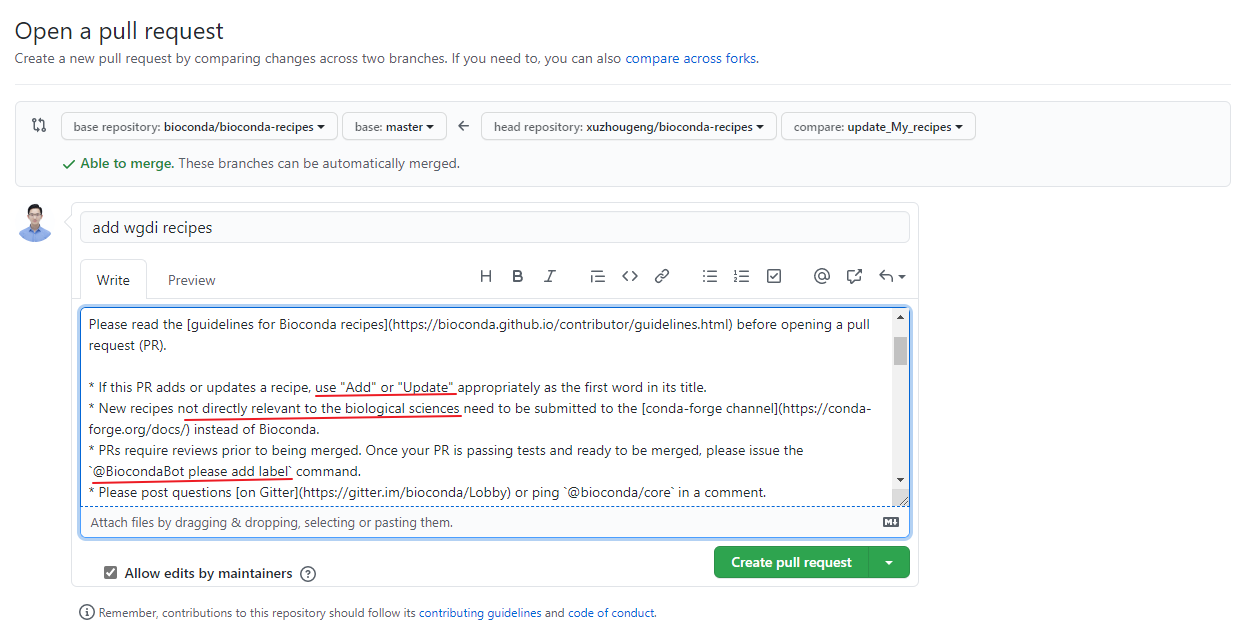Image resolution: width=1234 pixels, height=642 pixels.
Task: Uncheck Allow edits by maintainers
Action: tap(111, 573)
